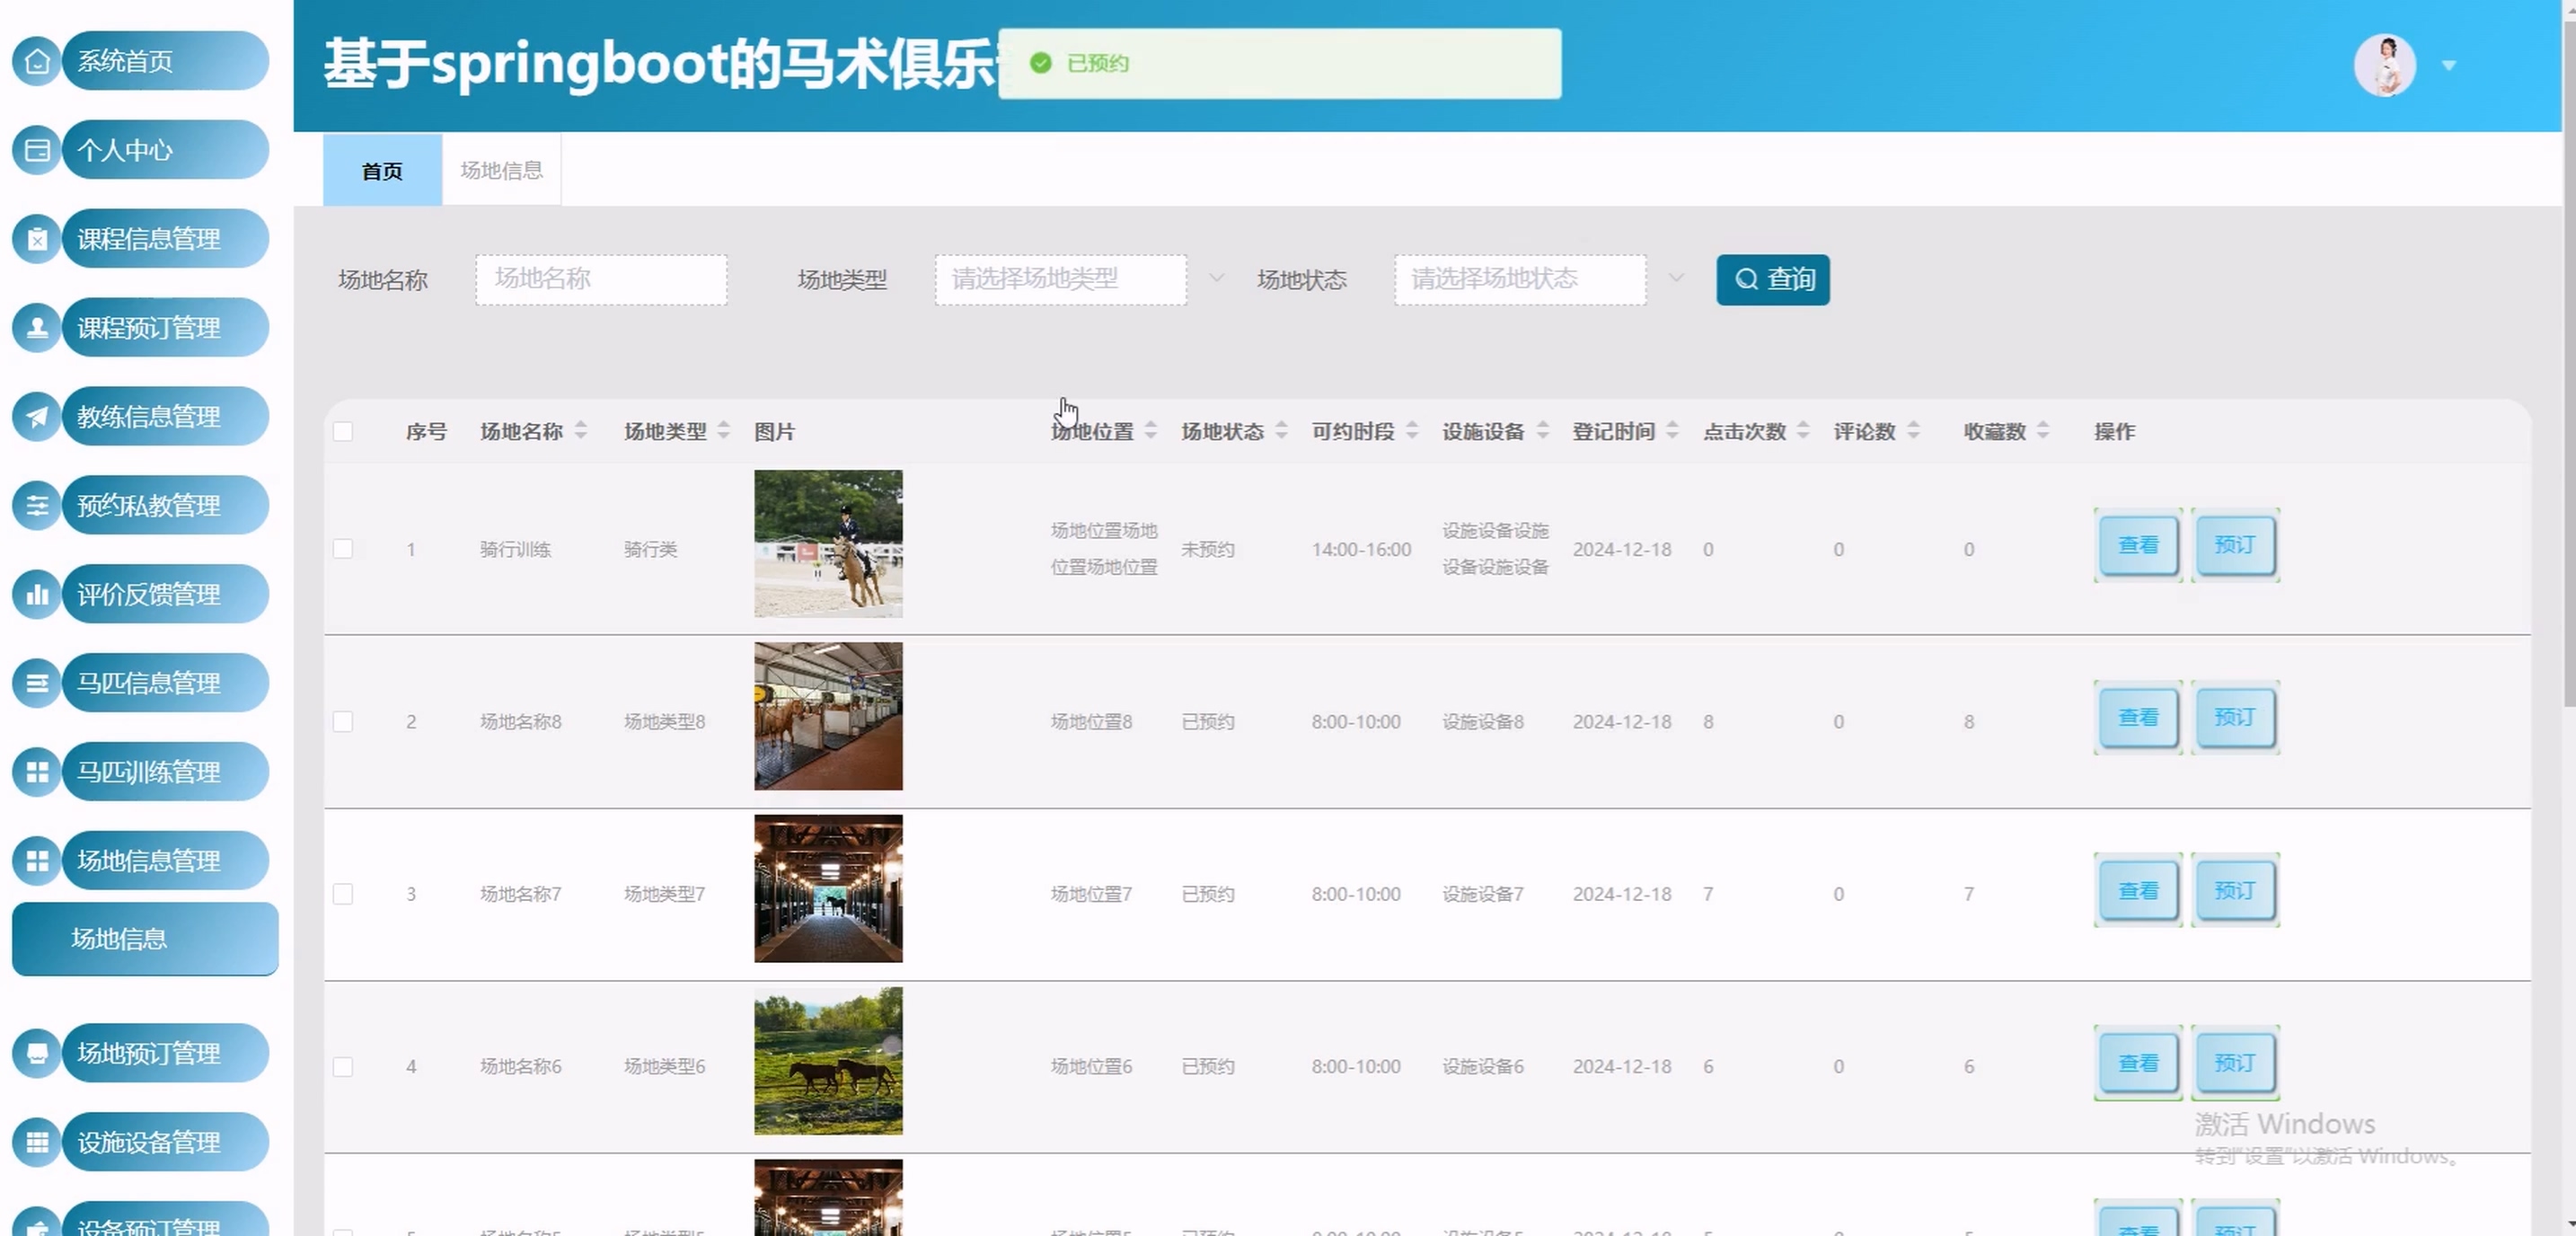Tick the checkbox for row 骑行训练

tap(343, 549)
